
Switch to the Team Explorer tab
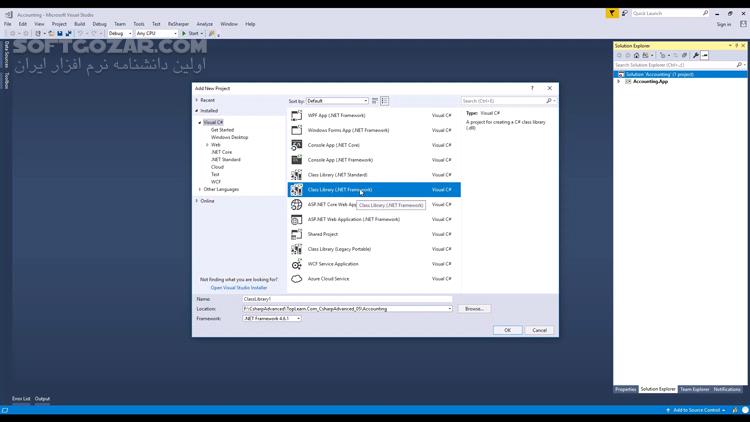pyautogui.click(x=695, y=389)
